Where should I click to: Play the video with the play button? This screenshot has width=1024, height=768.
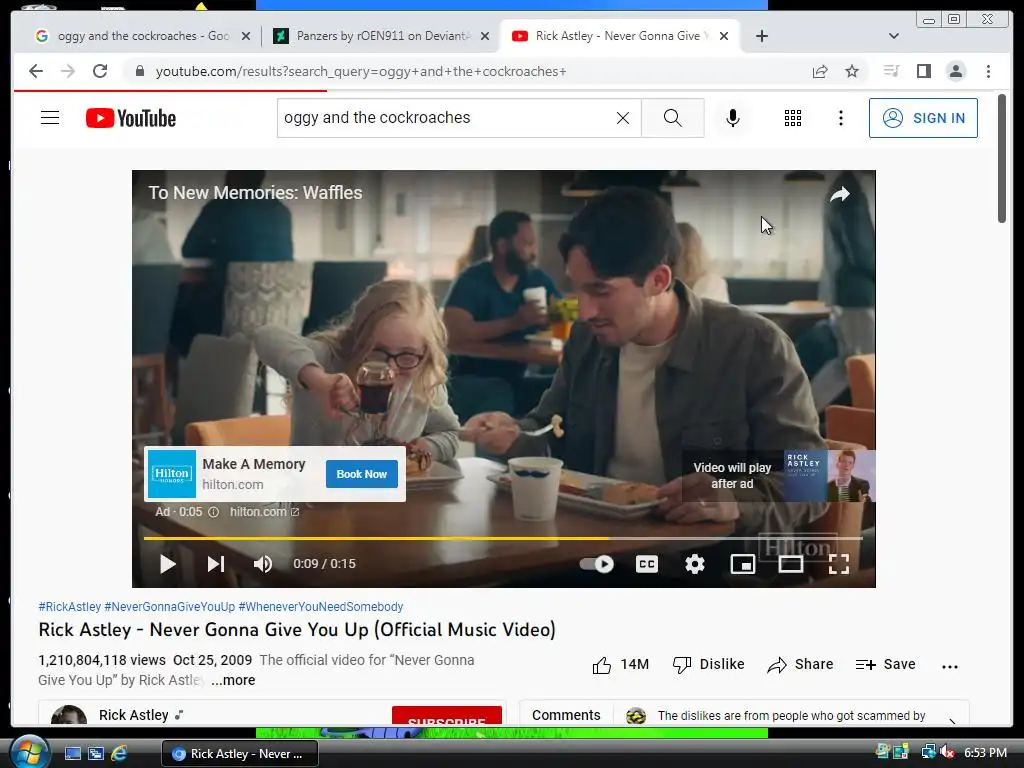click(167, 564)
